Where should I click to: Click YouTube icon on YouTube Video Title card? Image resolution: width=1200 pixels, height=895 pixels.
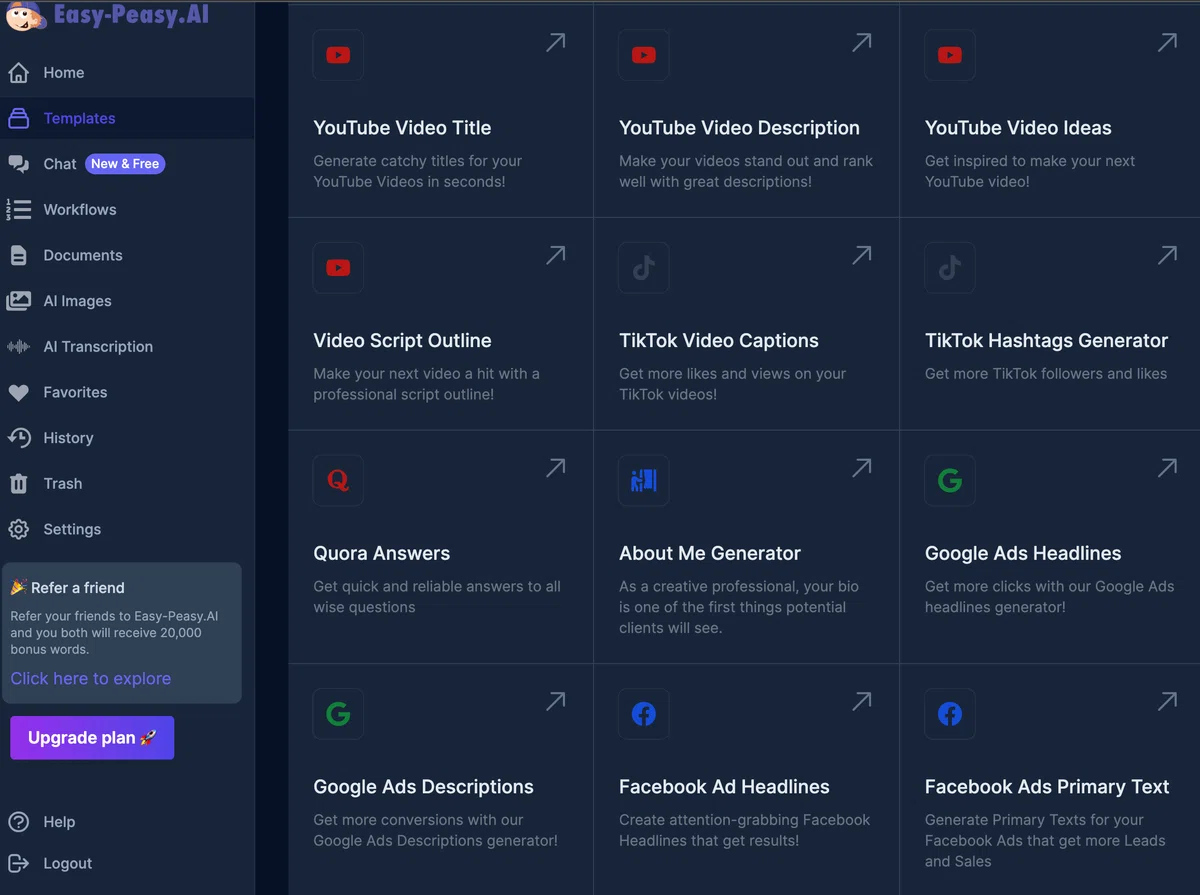[x=338, y=55]
